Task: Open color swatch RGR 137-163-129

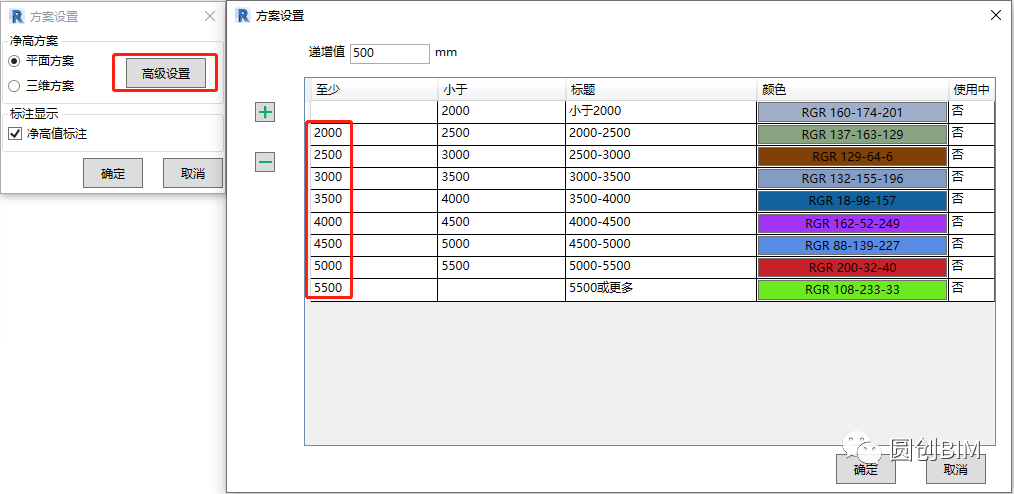Action: coord(852,134)
